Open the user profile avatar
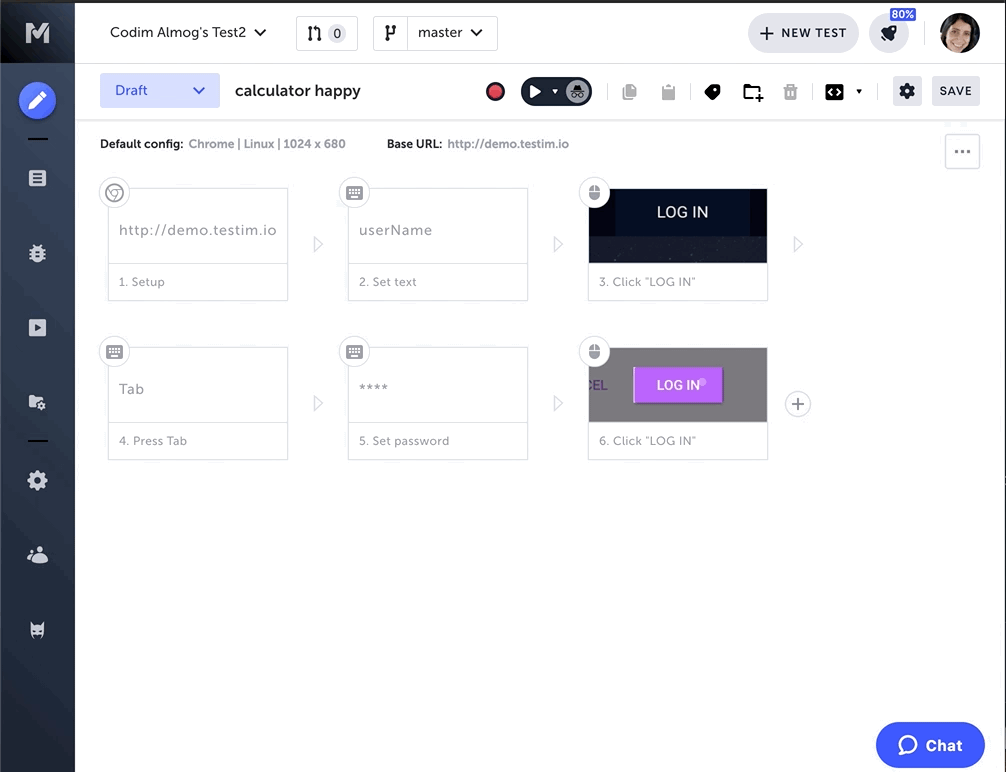 coord(960,33)
